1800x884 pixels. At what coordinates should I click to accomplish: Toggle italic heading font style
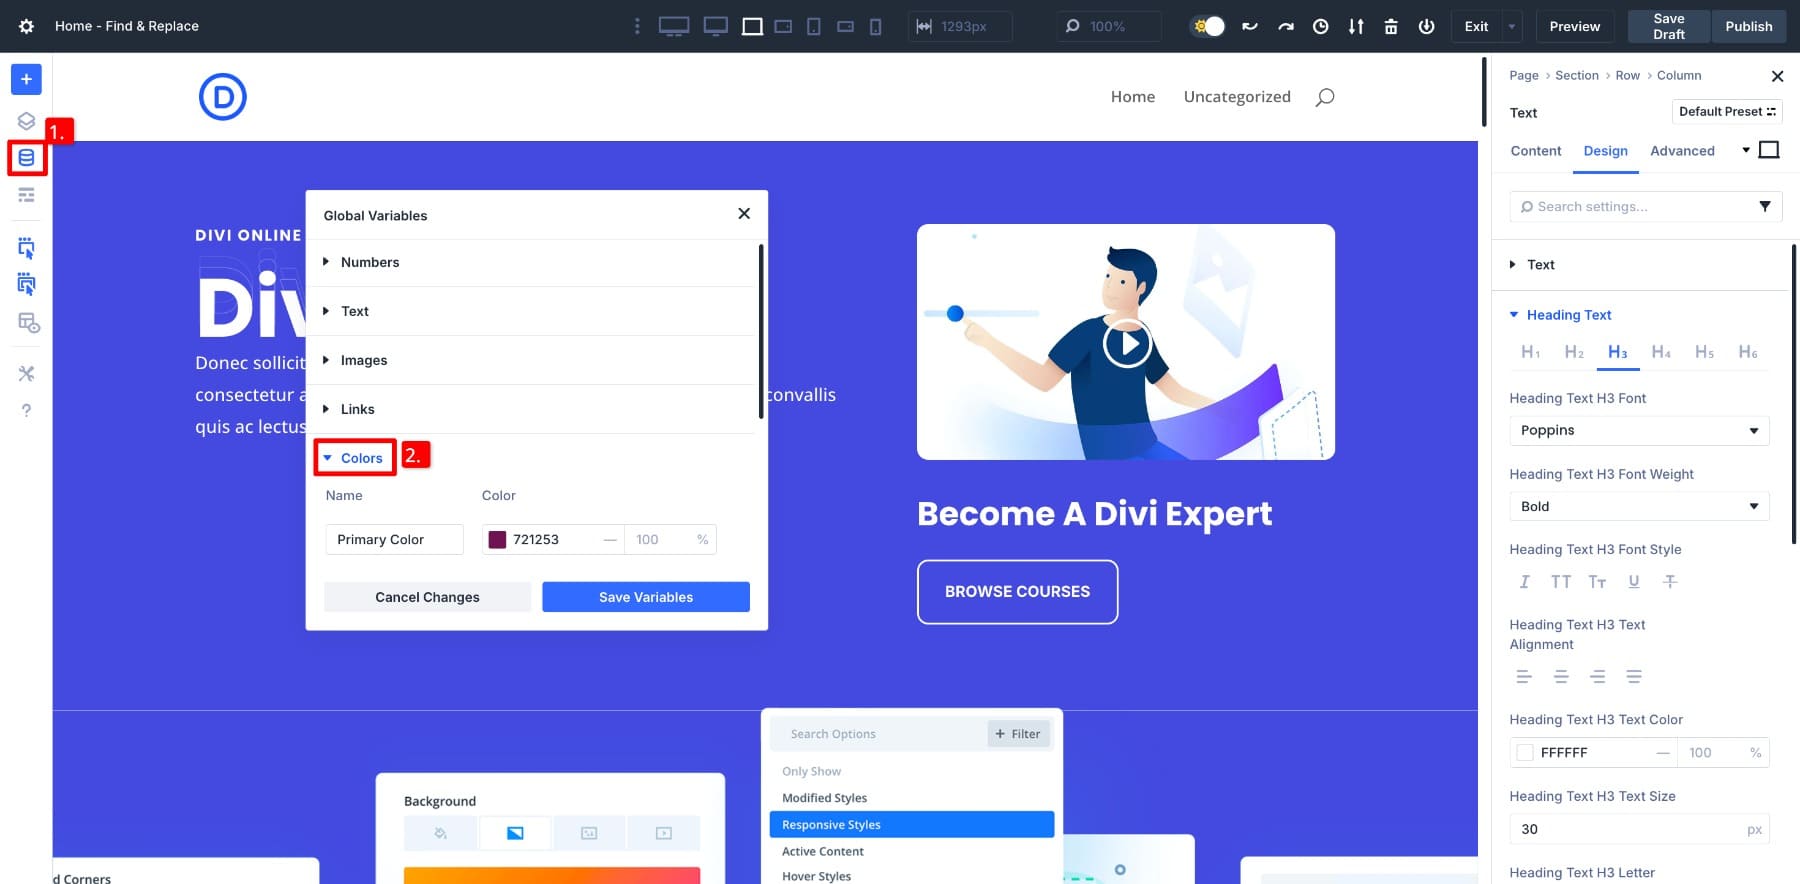1524,582
